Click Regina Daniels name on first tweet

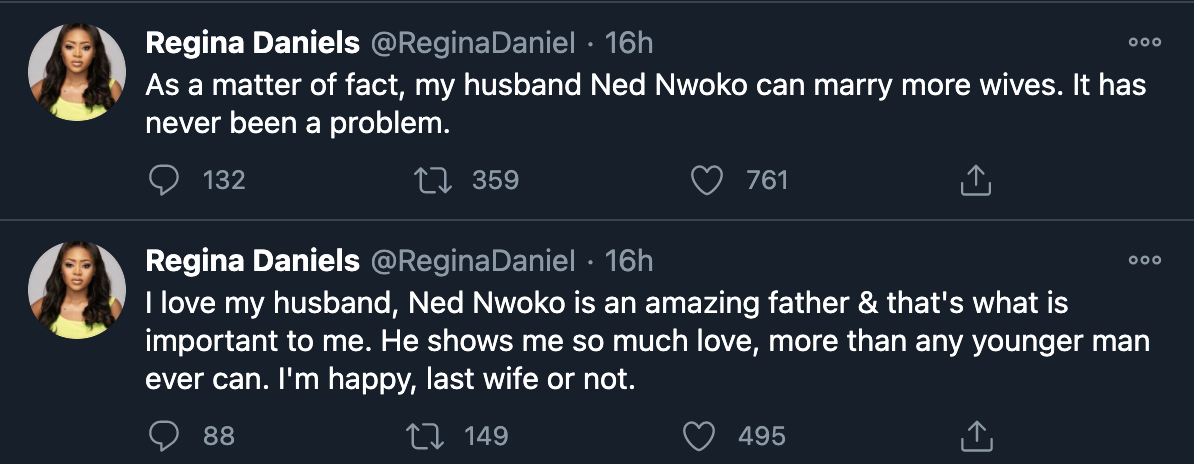coord(252,43)
